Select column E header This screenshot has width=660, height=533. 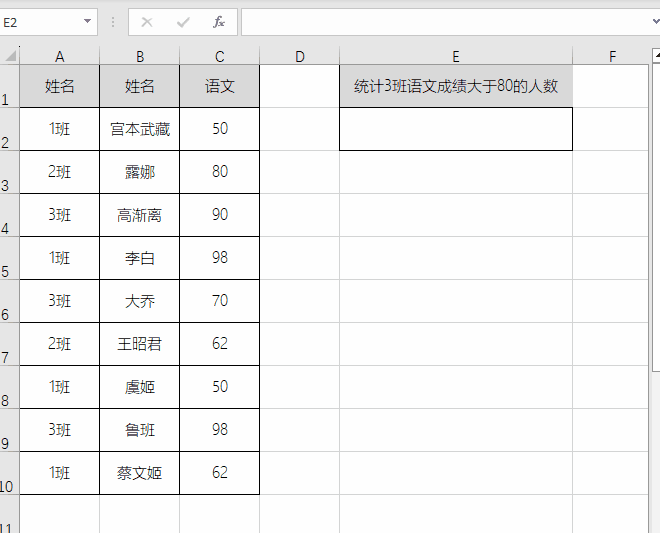pos(456,56)
